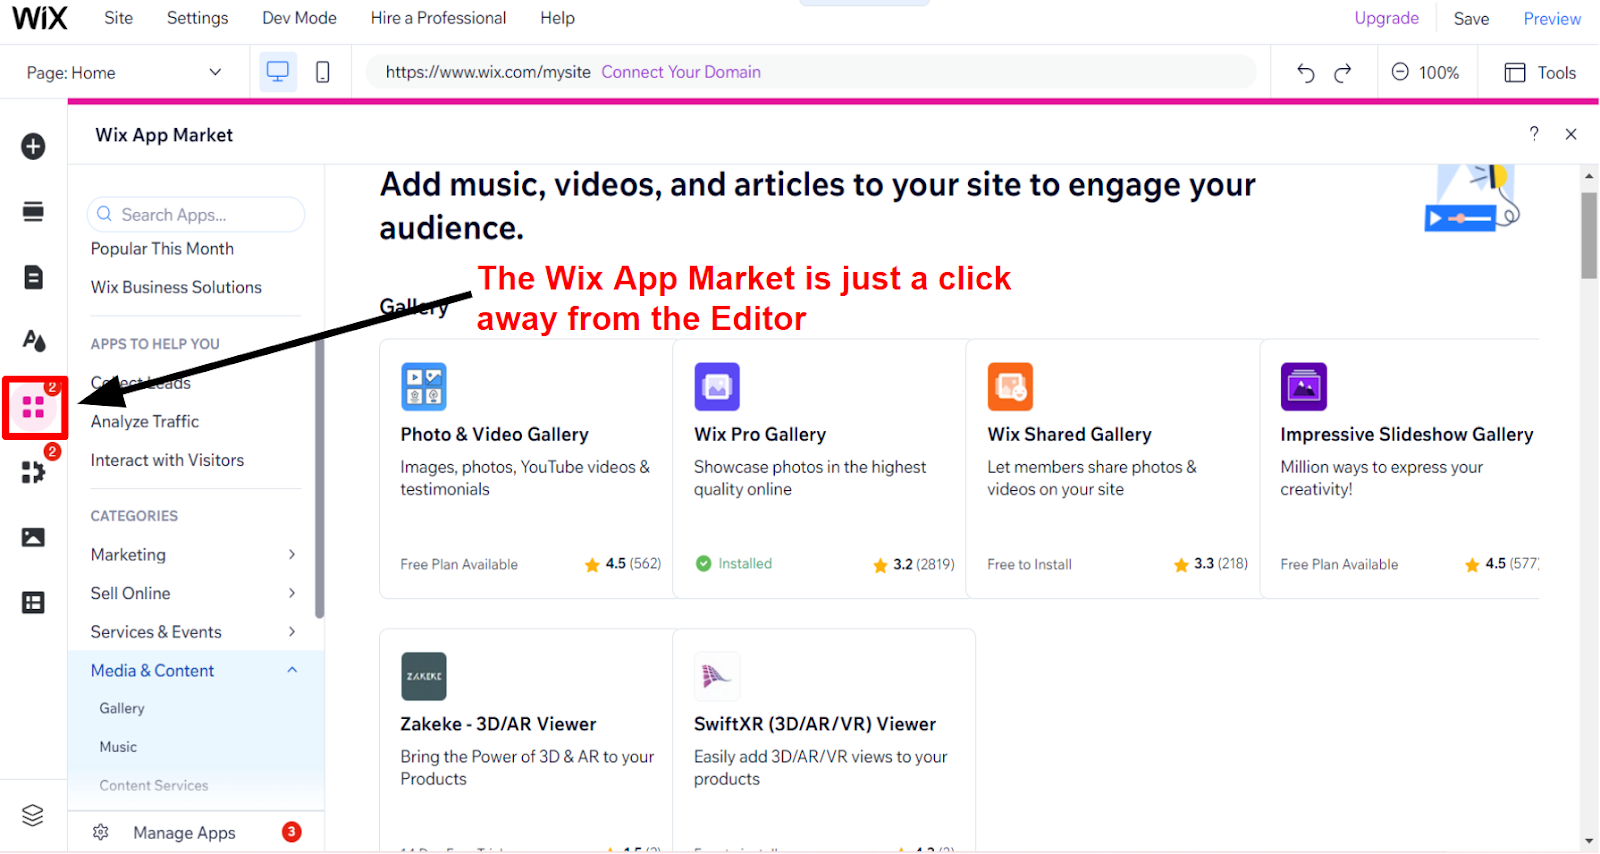Screen dimensions: 1600x854
Task: Open the Gallery subcategory
Action: [x=122, y=708]
